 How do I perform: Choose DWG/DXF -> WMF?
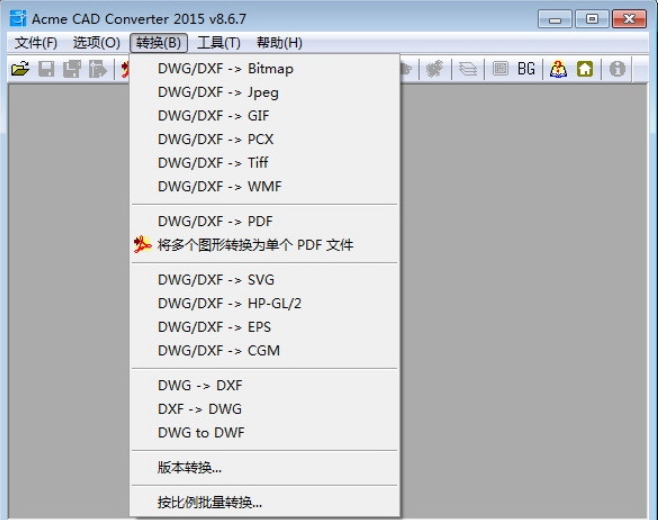point(264,186)
